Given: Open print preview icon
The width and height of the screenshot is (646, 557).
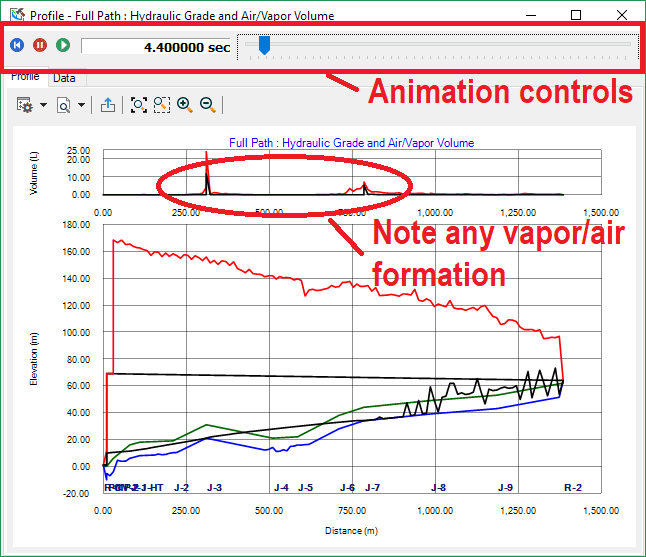Looking at the screenshot, I should pos(63,105).
